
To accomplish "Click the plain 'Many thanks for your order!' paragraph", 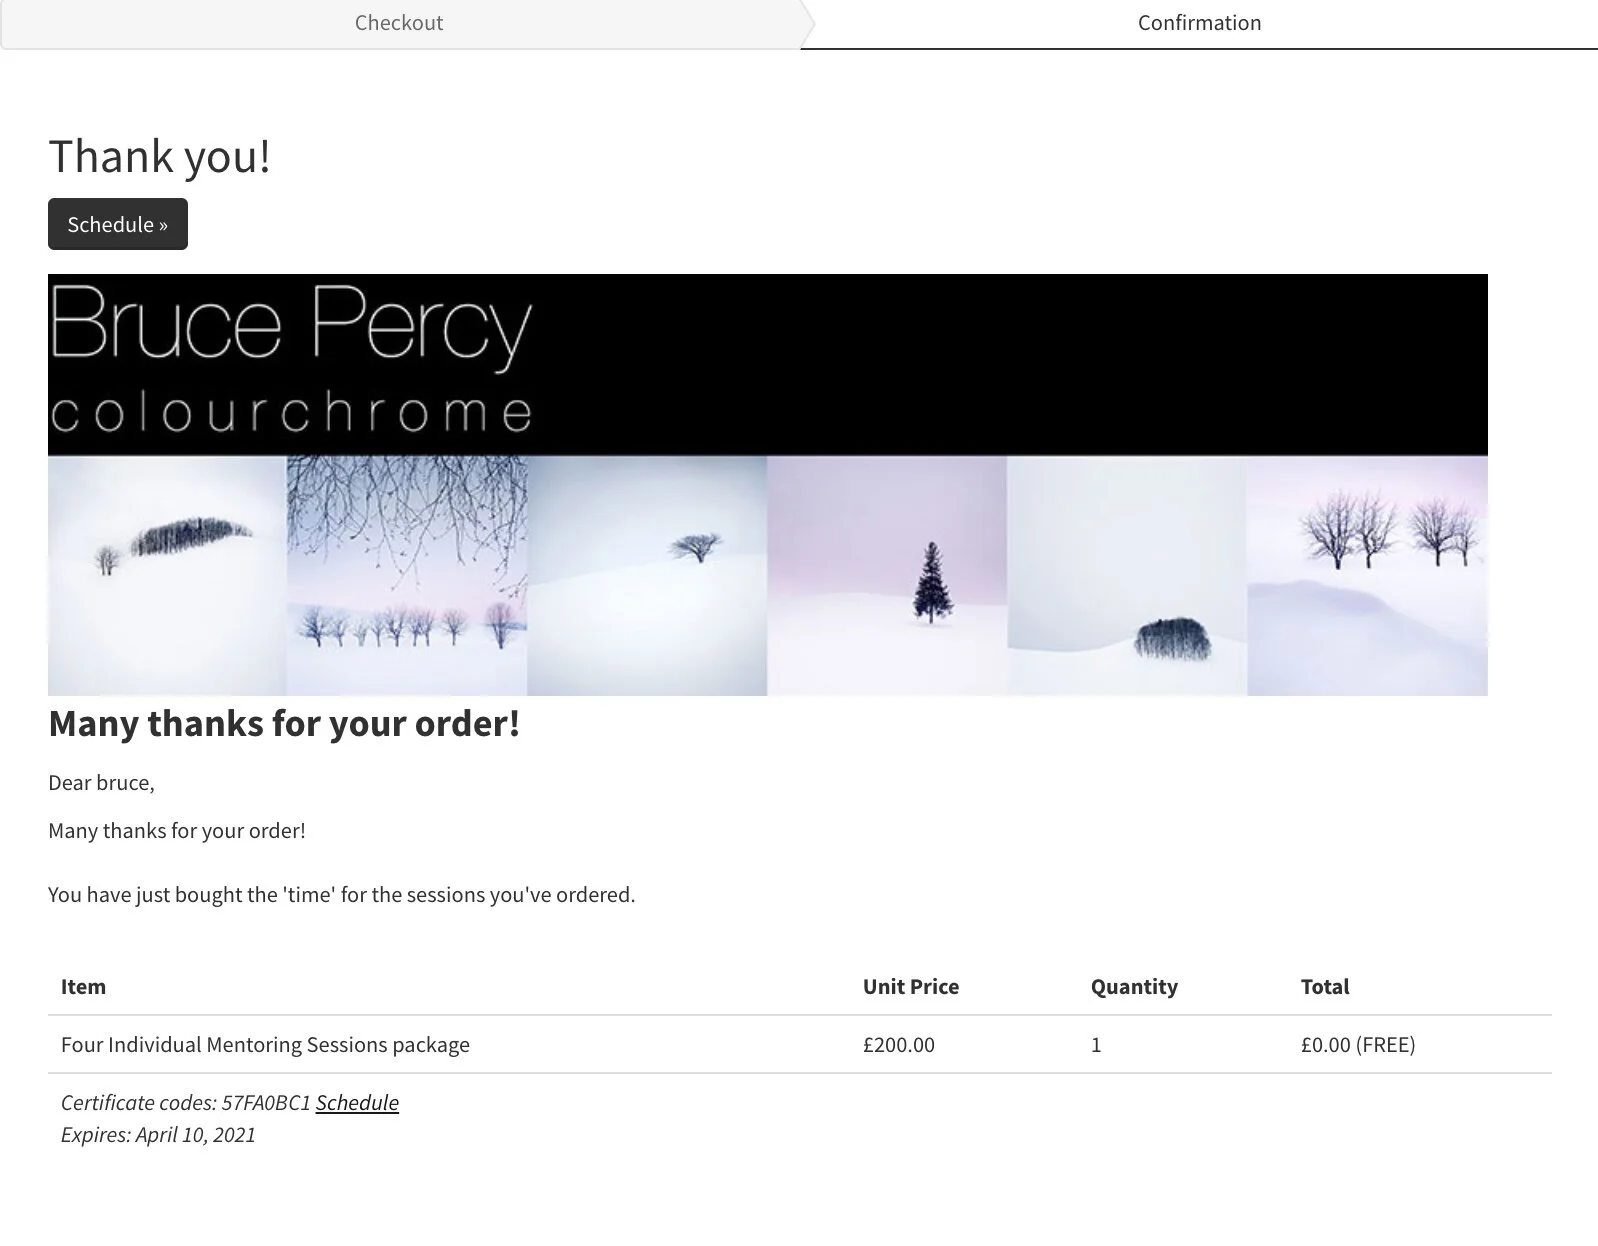I will point(177,831).
